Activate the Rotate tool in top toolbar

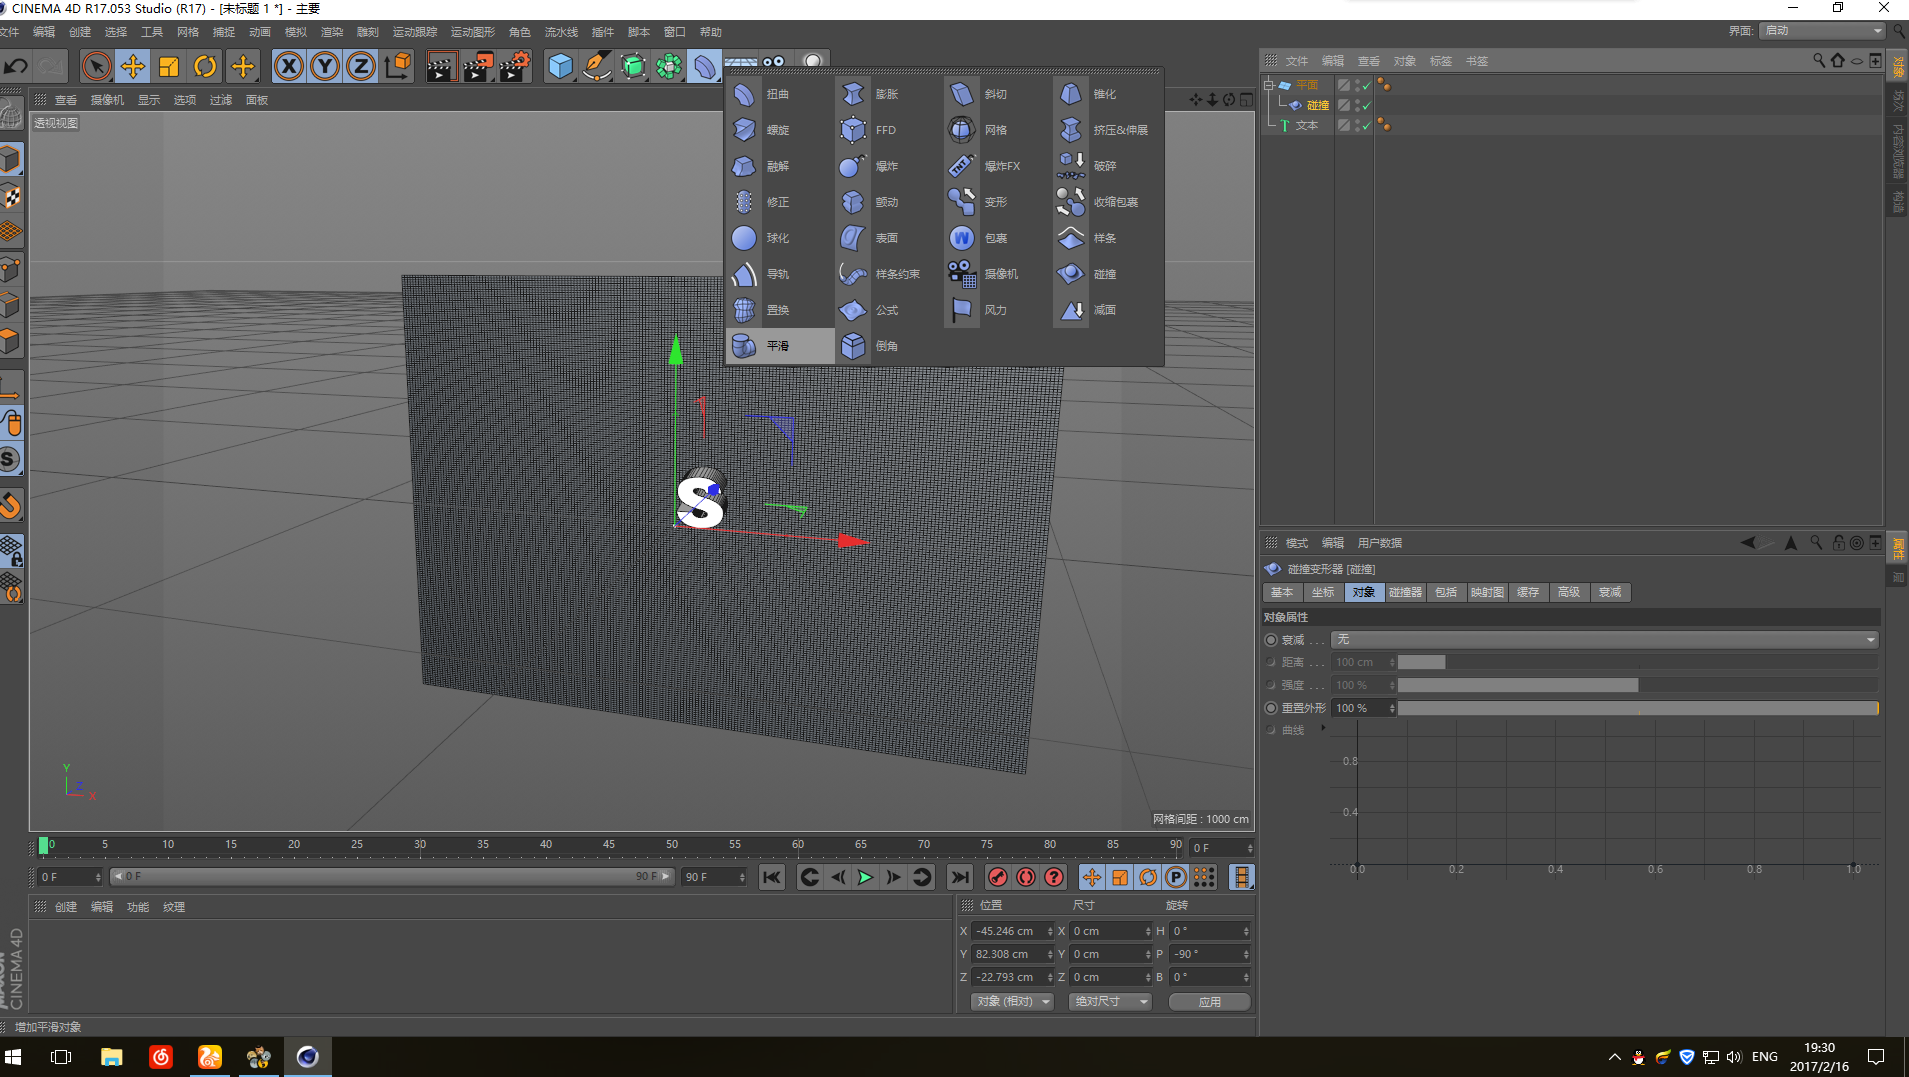pyautogui.click(x=205, y=67)
